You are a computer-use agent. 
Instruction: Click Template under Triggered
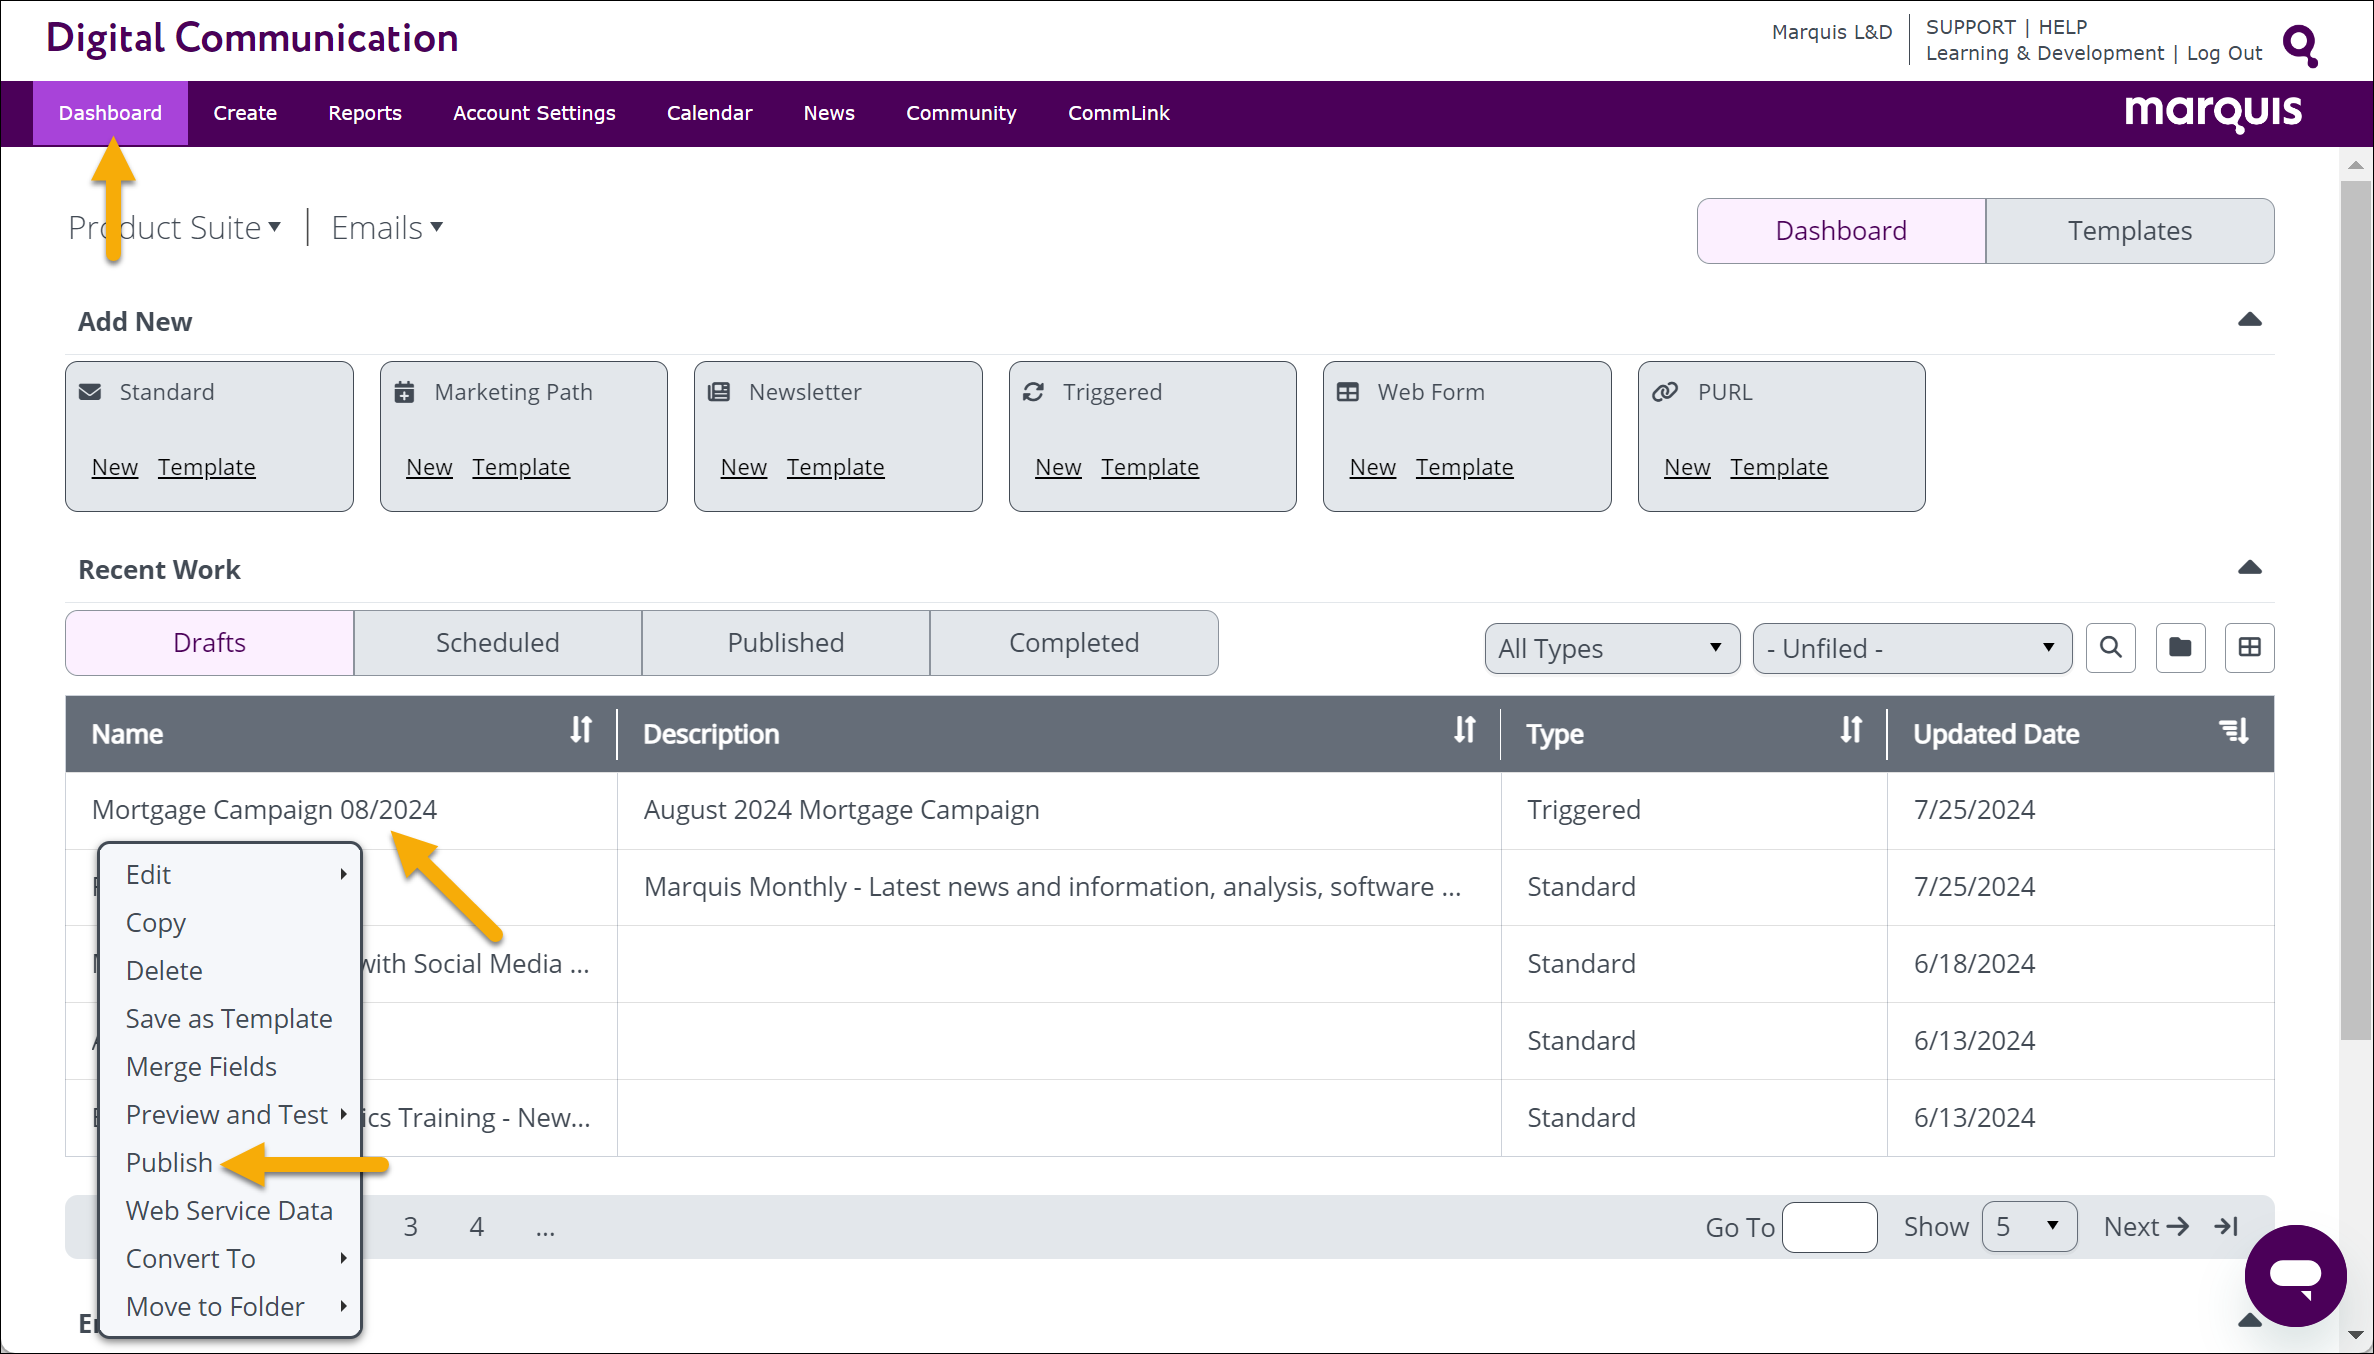[x=1150, y=467]
